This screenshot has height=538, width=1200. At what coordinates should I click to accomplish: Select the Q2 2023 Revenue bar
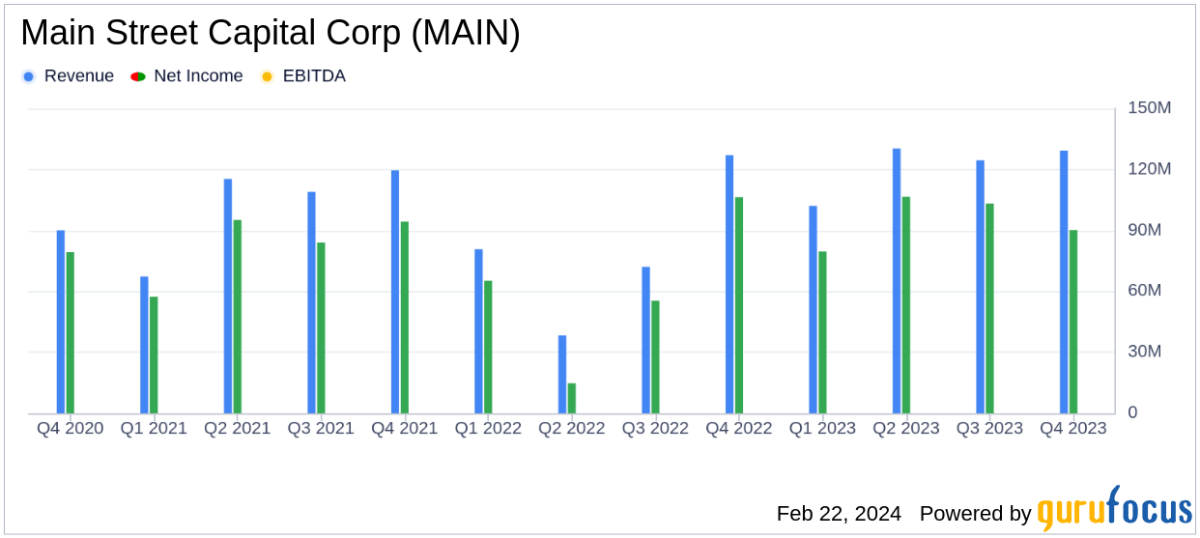[897, 281]
